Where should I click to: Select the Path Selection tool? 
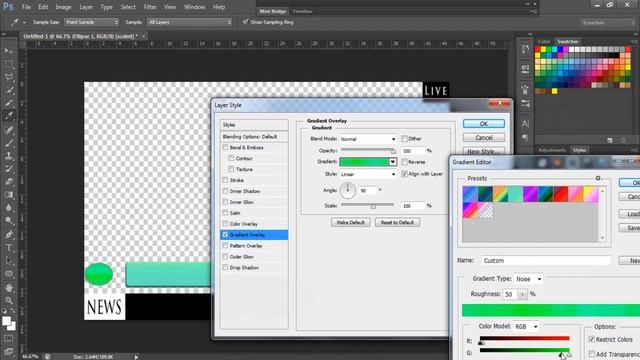click(x=9, y=260)
